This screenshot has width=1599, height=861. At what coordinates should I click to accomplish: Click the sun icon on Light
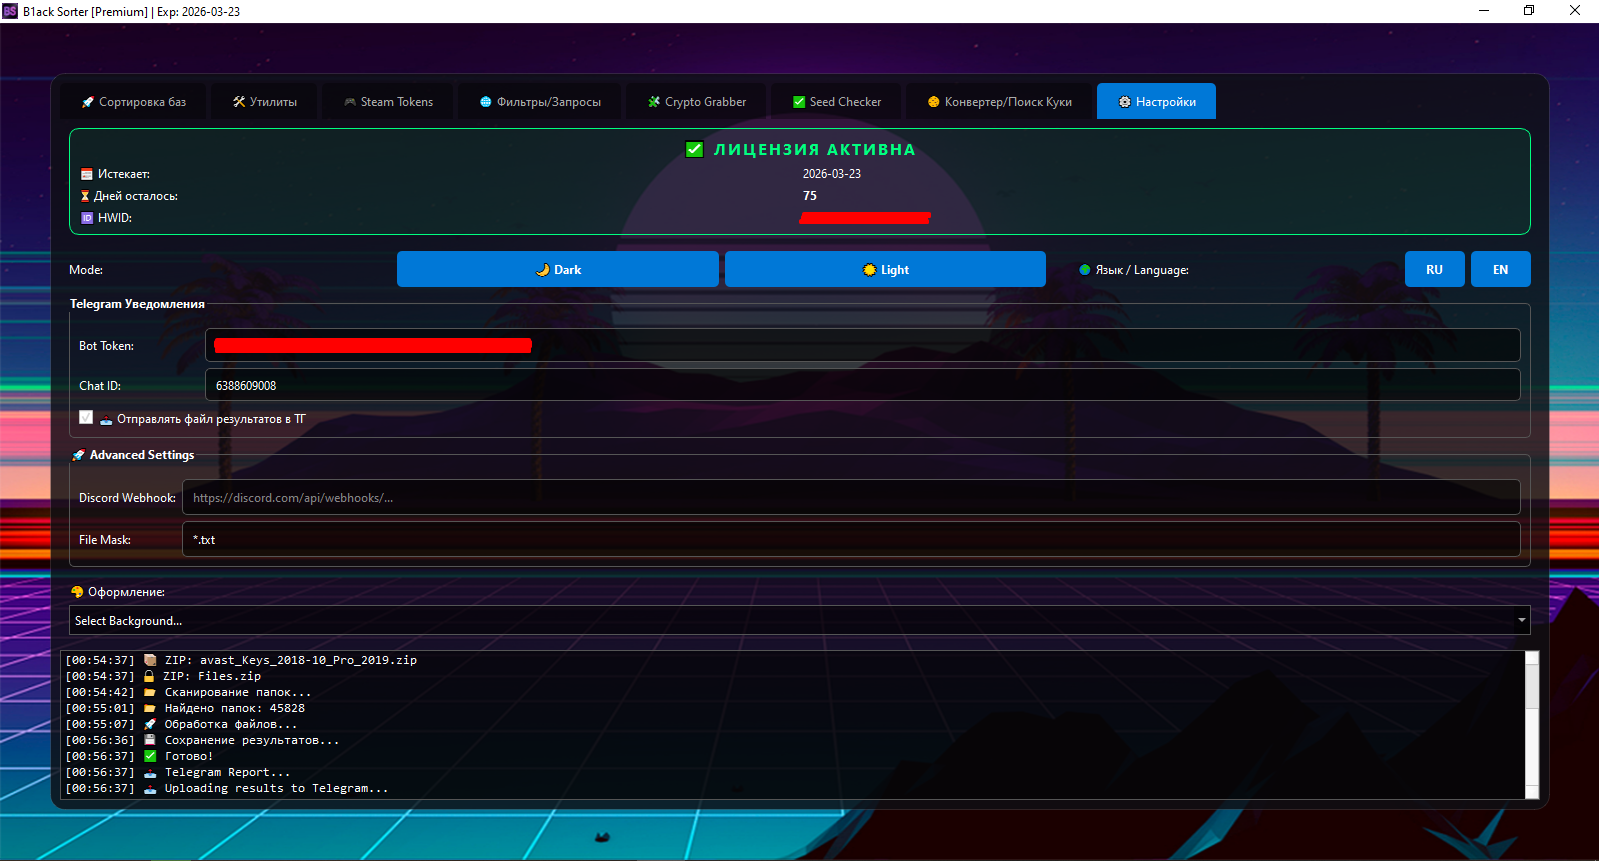(870, 270)
